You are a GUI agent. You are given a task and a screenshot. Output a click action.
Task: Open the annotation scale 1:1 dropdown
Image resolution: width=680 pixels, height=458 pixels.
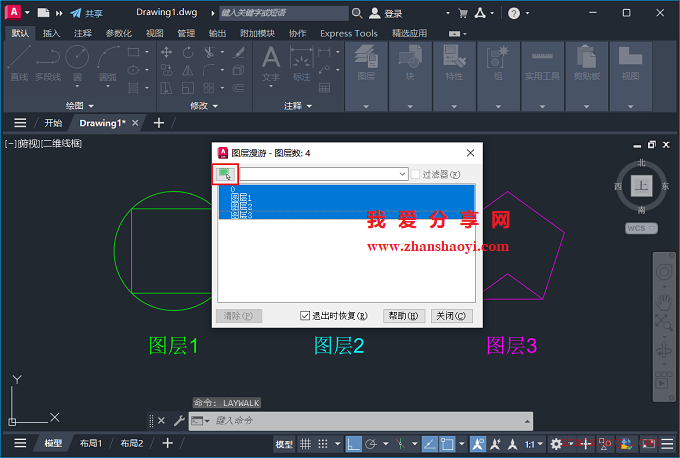[x=534, y=444]
